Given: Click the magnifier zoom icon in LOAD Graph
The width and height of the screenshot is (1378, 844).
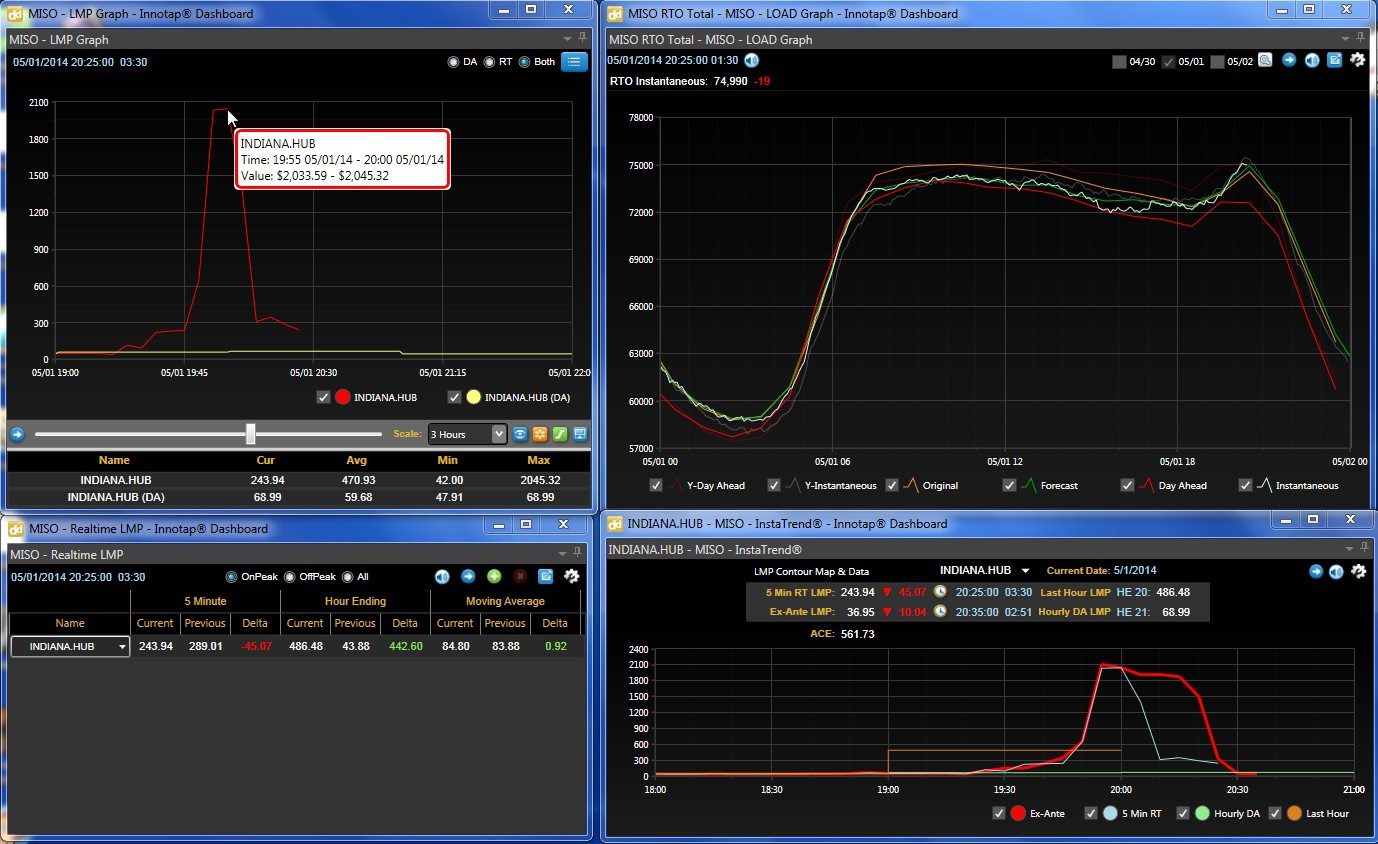Looking at the screenshot, I should [1265, 60].
